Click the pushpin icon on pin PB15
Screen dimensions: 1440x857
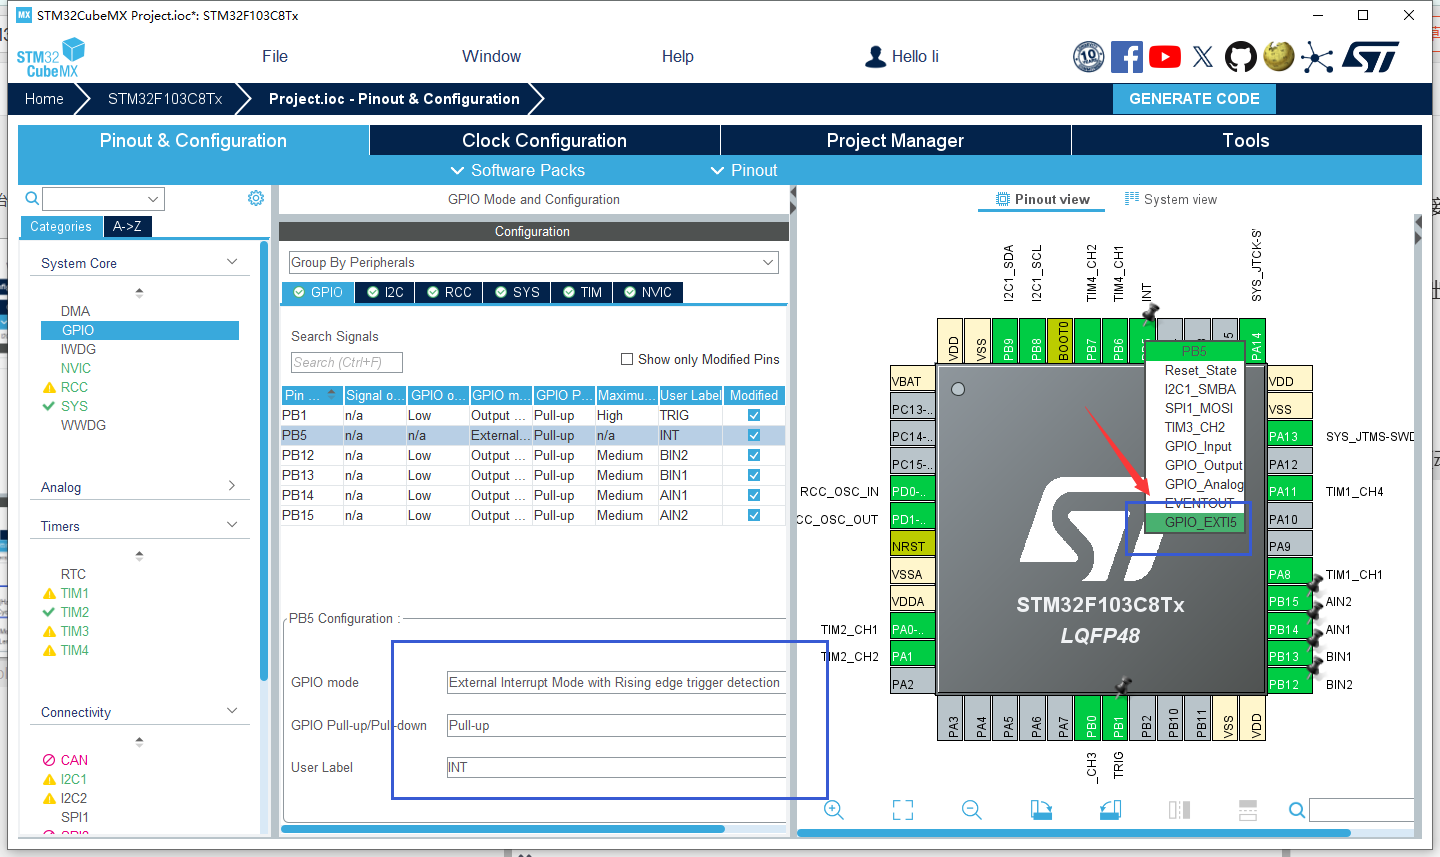pyautogui.click(x=1315, y=585)
